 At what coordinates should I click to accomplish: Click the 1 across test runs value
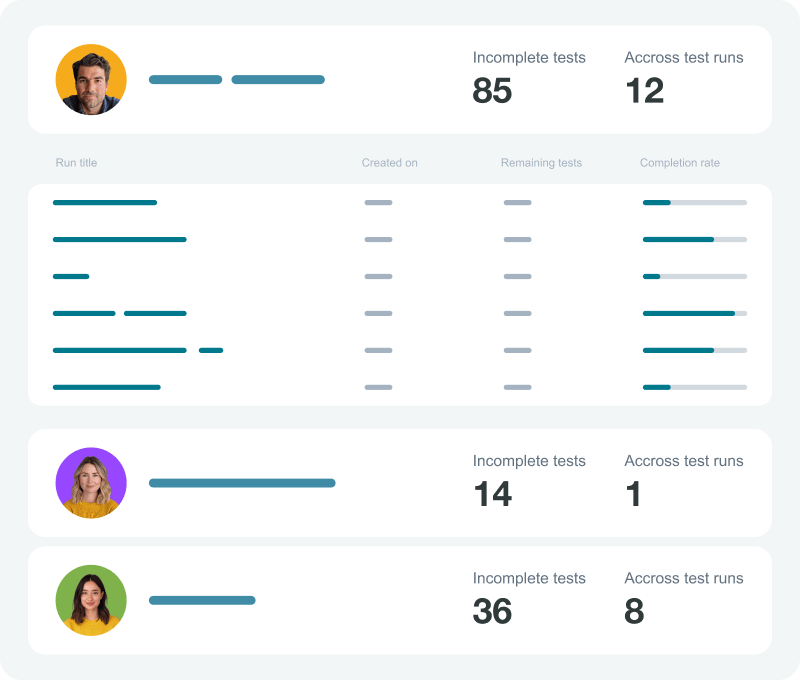point(633,494)
